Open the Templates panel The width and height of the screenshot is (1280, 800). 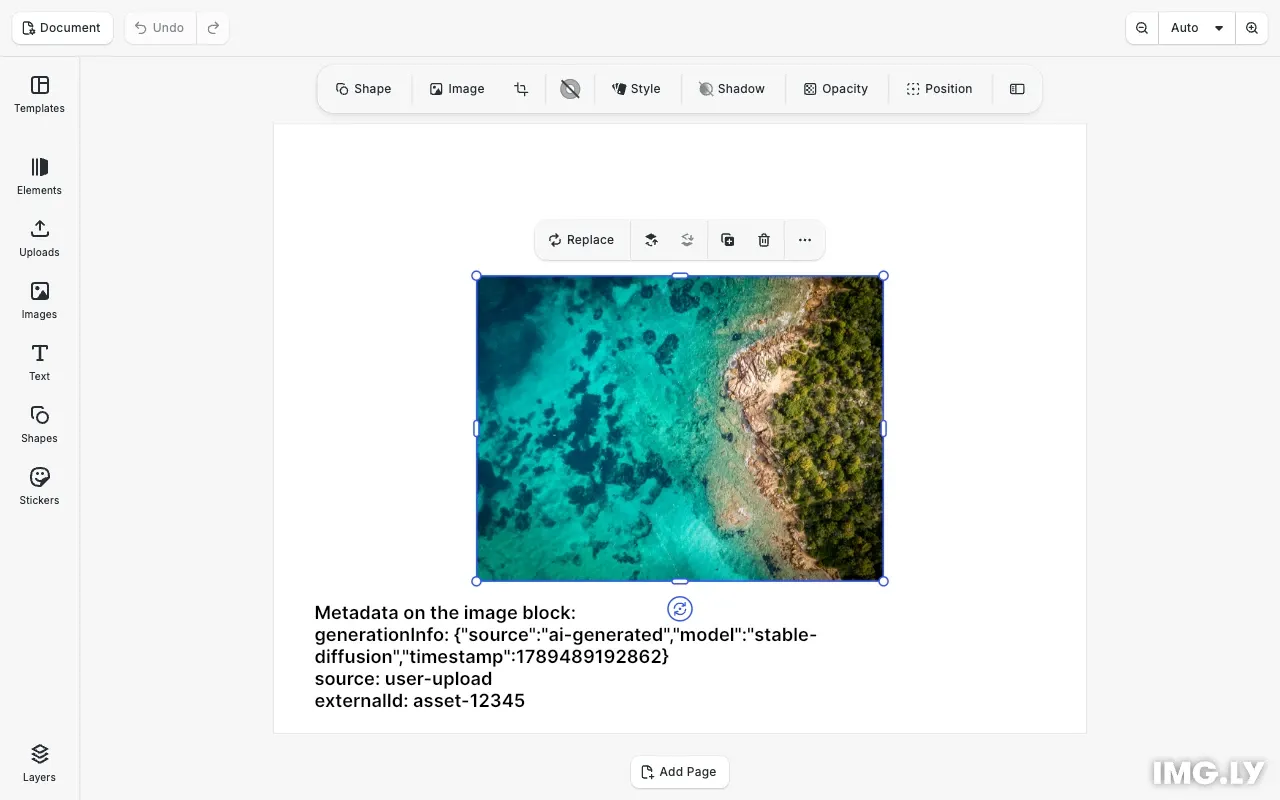[x=39, y=94]
